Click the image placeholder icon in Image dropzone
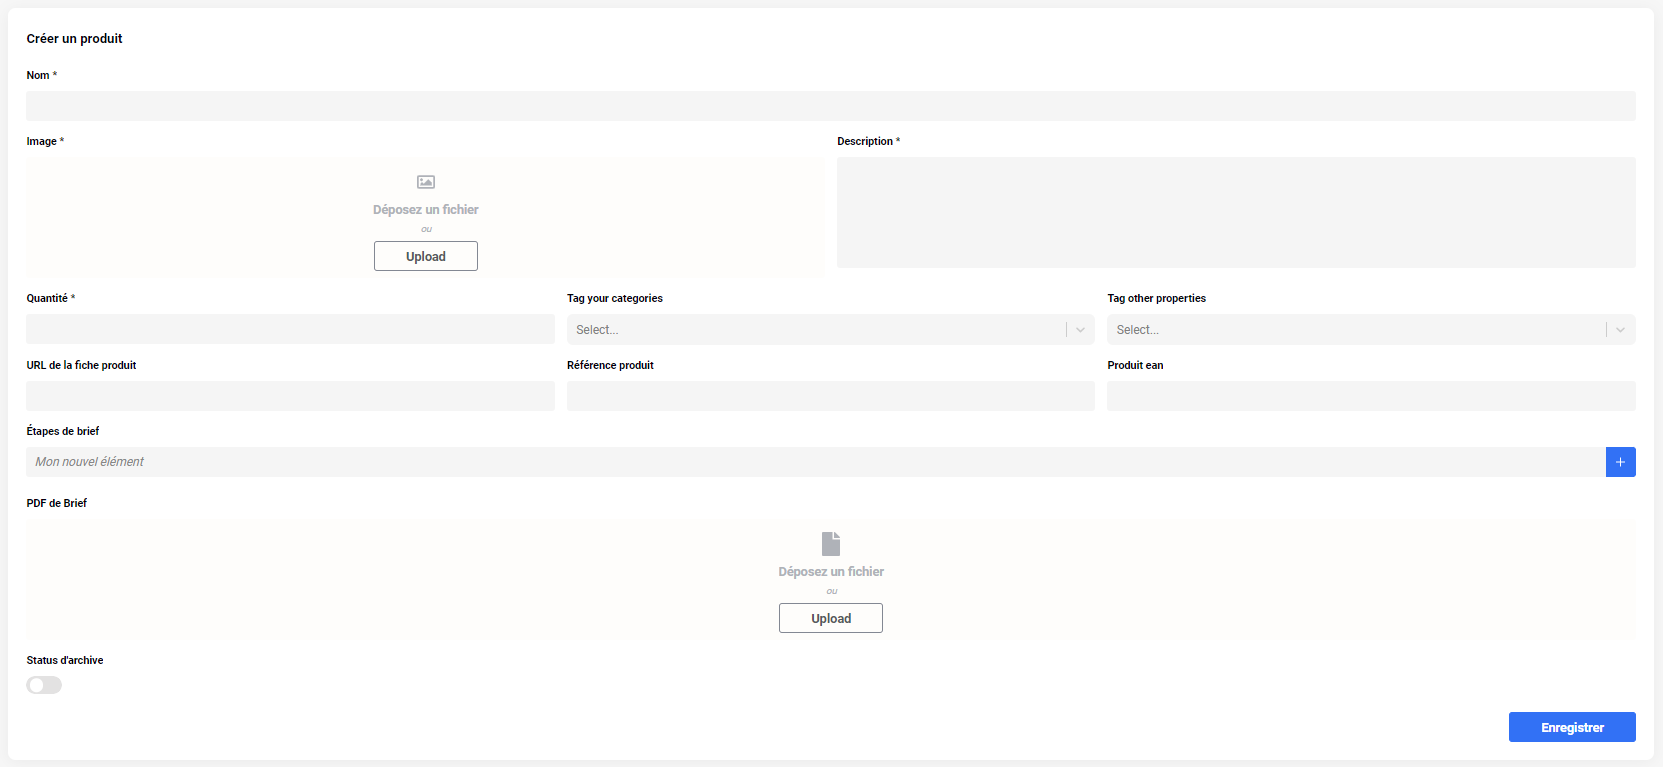The height and width of the screenshot is (767, 1663). 426,182
